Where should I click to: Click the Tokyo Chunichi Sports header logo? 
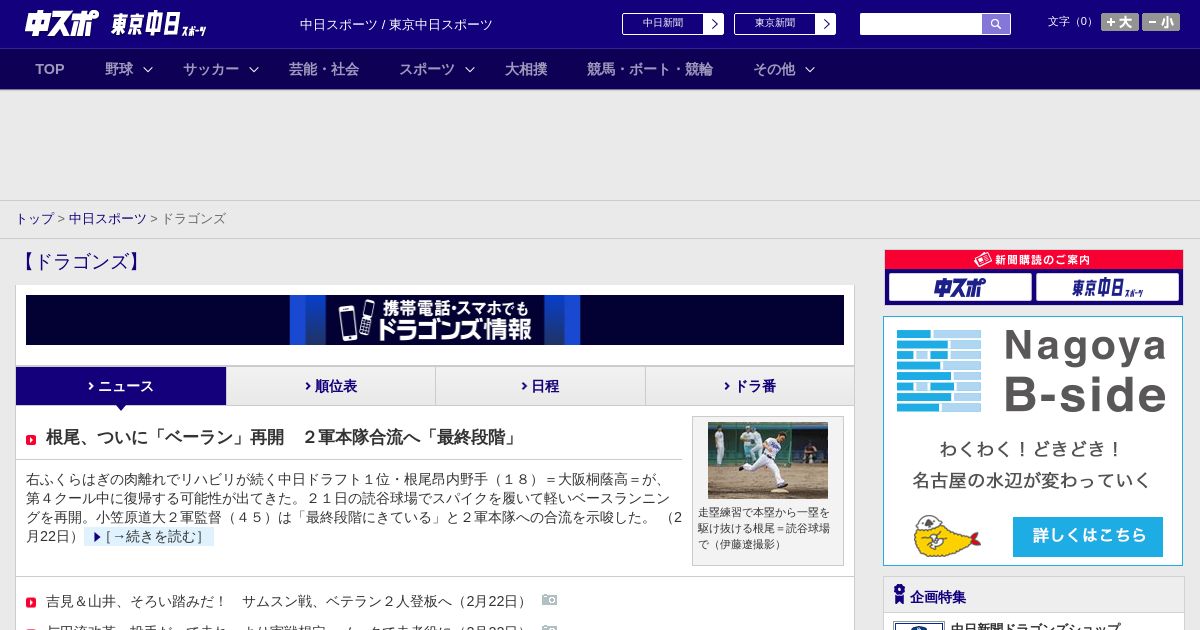click(x=158, y=24)
